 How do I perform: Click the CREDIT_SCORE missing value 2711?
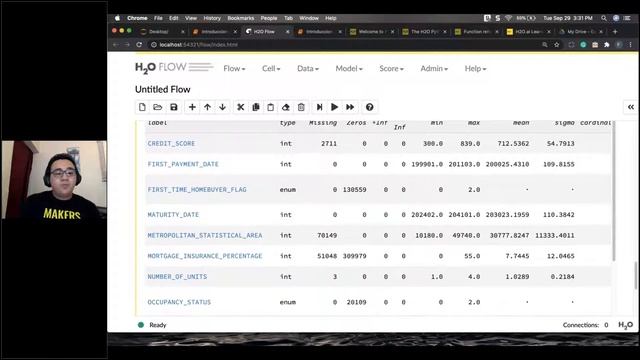pos(329,144)
